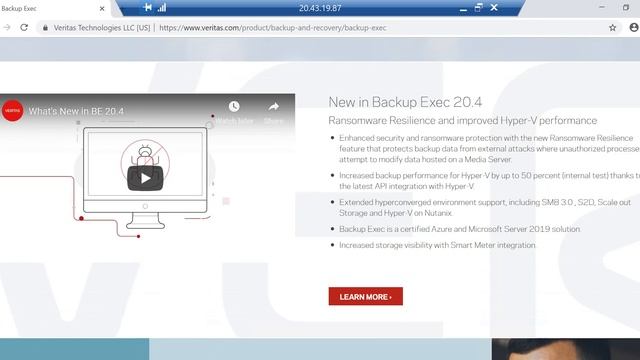Viewport: 640px width, 360px height.
Task: Maximize the outer browser window
Action: pos(626,7)
